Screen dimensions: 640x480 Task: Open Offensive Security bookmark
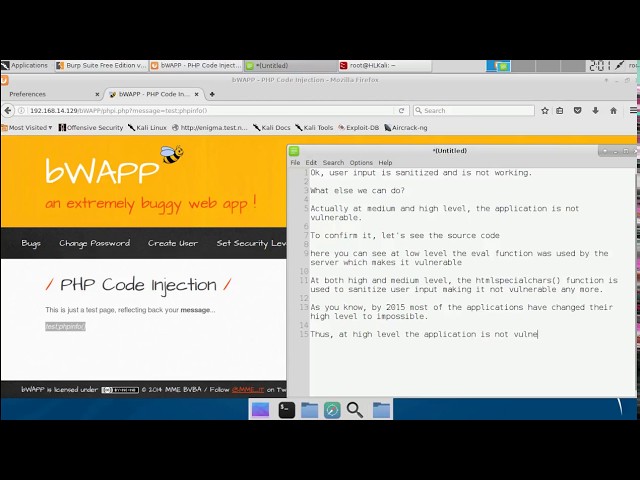(x=91, y=128)
